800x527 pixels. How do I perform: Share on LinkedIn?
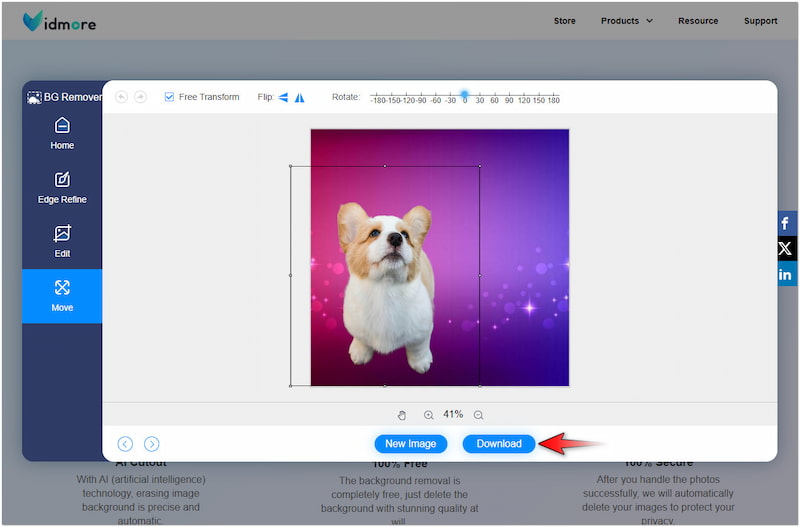click(786, 274)
